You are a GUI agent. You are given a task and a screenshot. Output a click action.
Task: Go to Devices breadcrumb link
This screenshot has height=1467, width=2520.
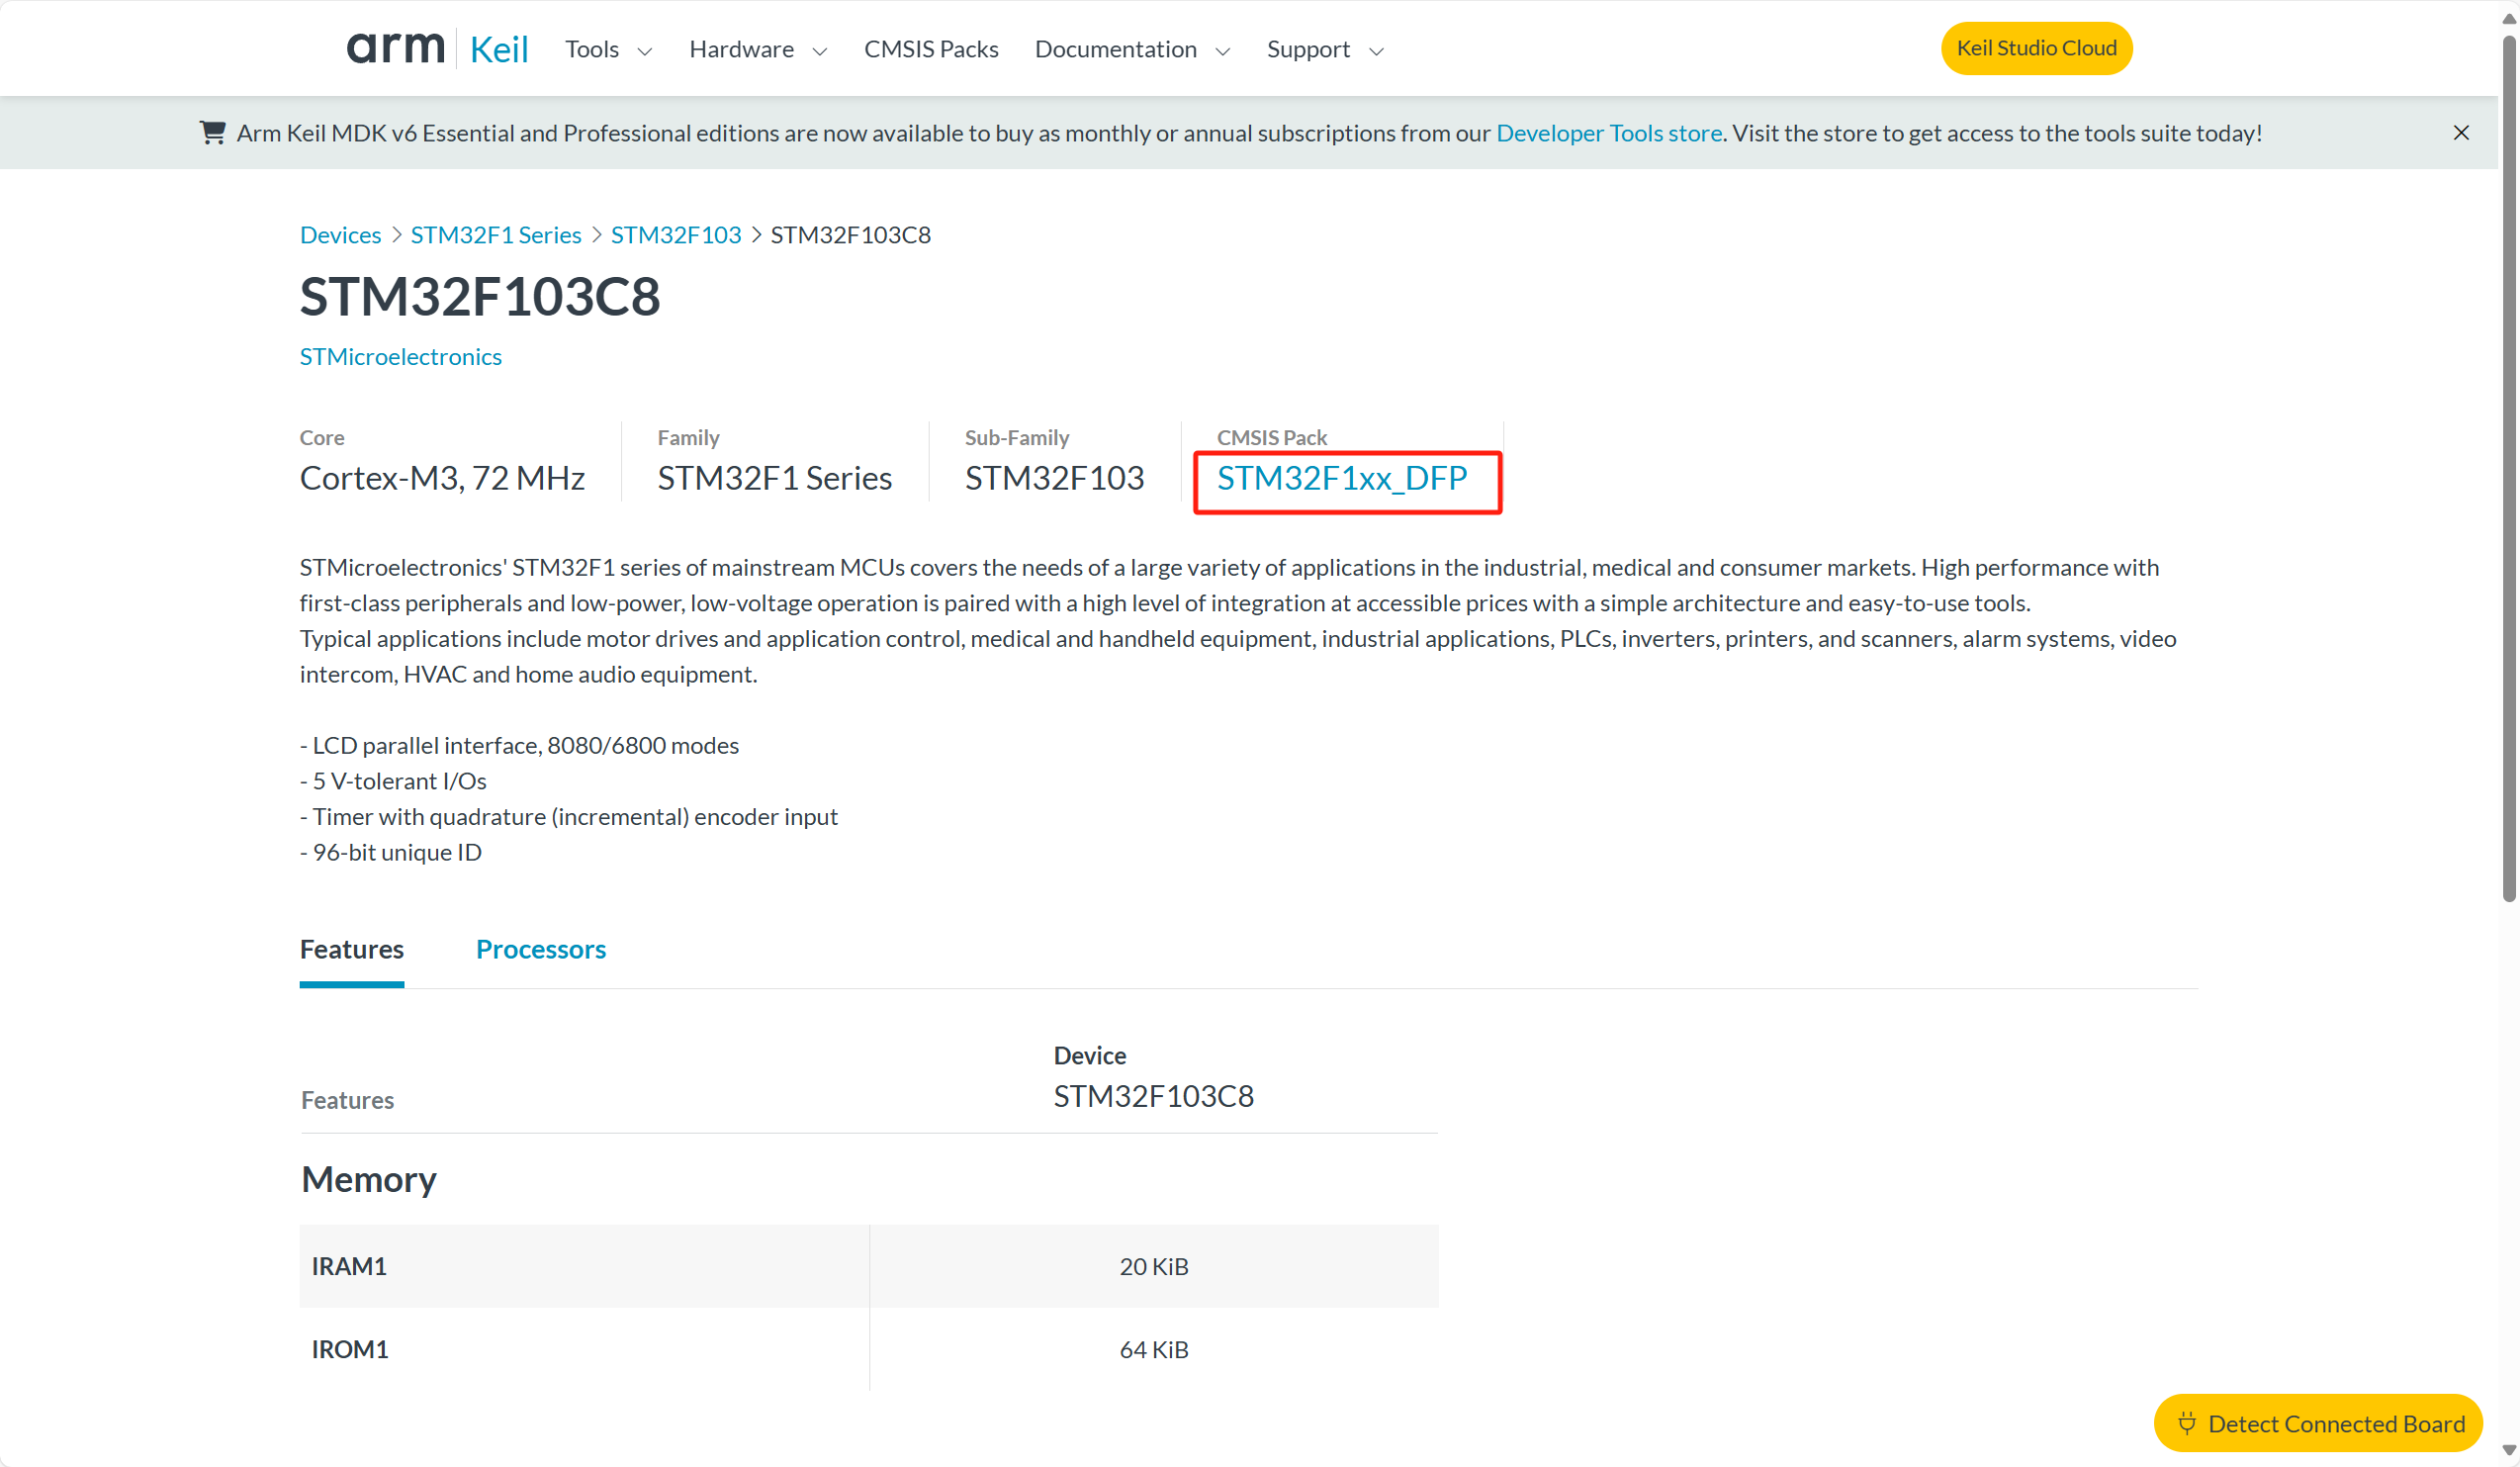coord(341,235)
